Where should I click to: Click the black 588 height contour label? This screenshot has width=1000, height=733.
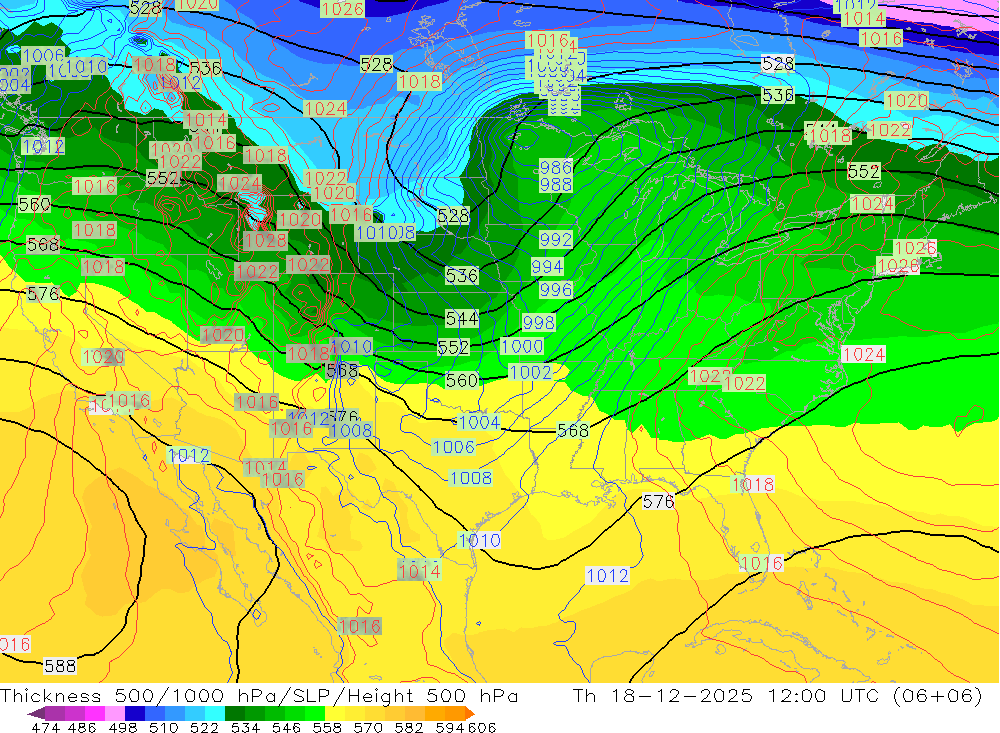click(60, 666)
